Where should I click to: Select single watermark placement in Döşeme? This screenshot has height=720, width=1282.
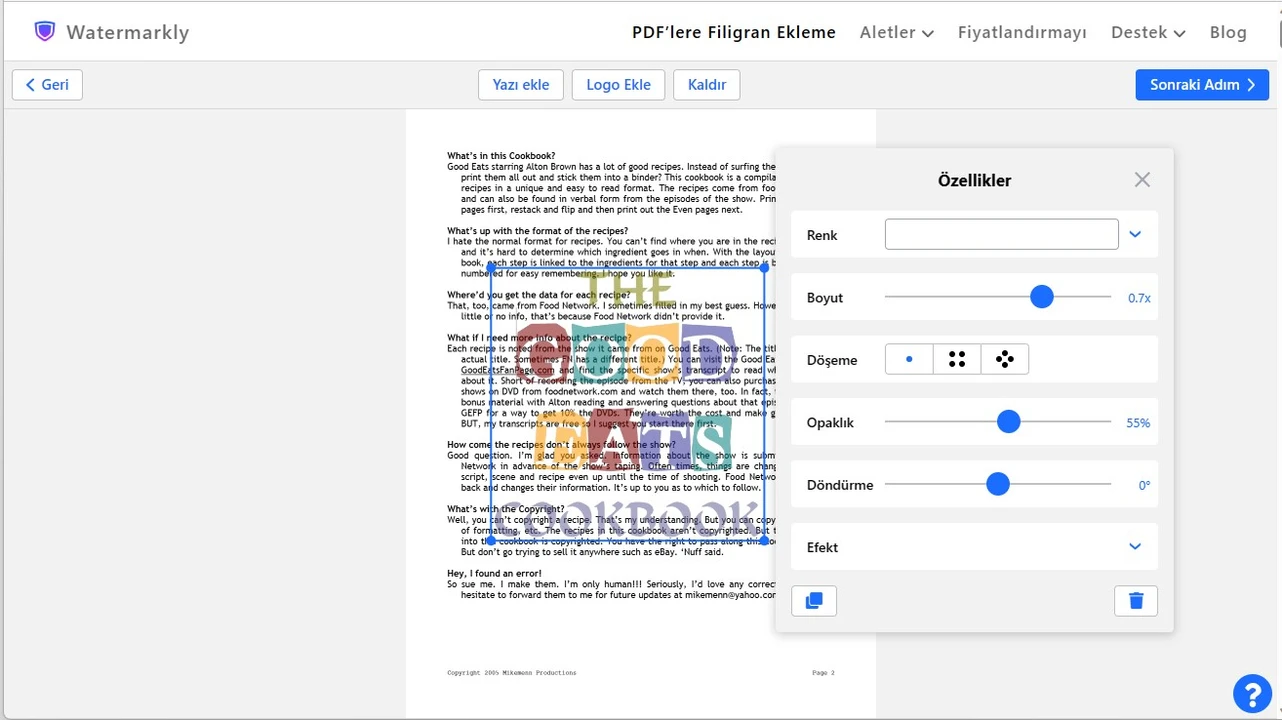click(909, 359)
